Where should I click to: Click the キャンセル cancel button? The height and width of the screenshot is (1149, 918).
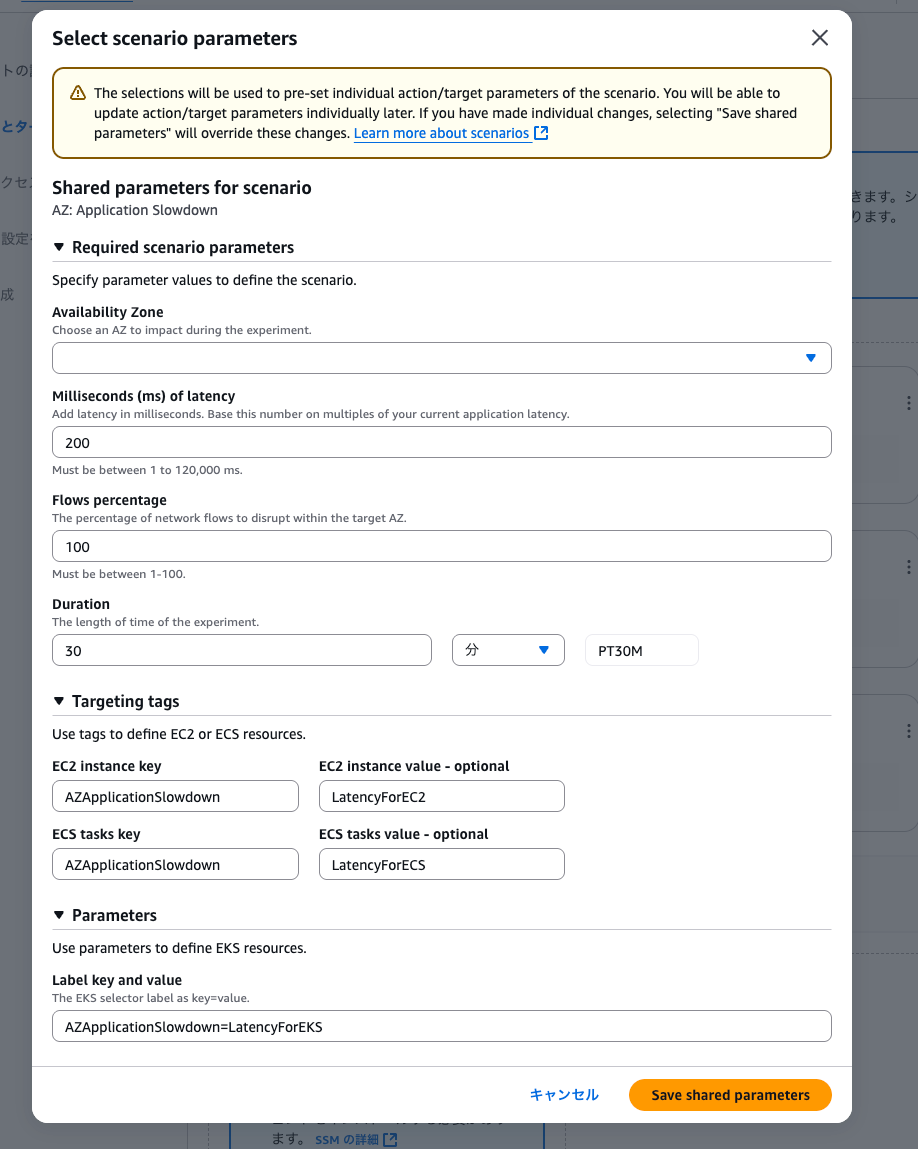coord(564,1095)
